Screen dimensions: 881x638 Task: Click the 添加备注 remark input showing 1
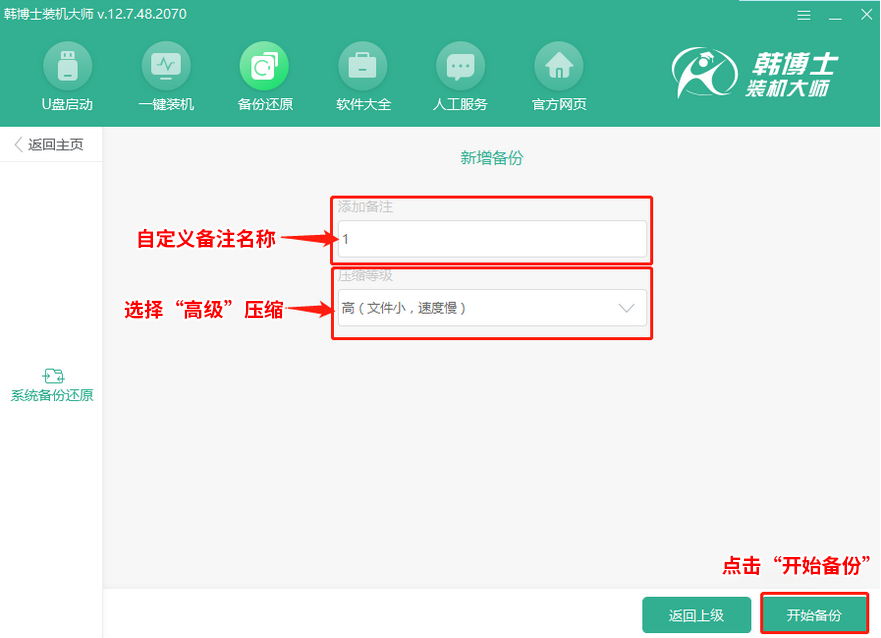tap(492, 240)
